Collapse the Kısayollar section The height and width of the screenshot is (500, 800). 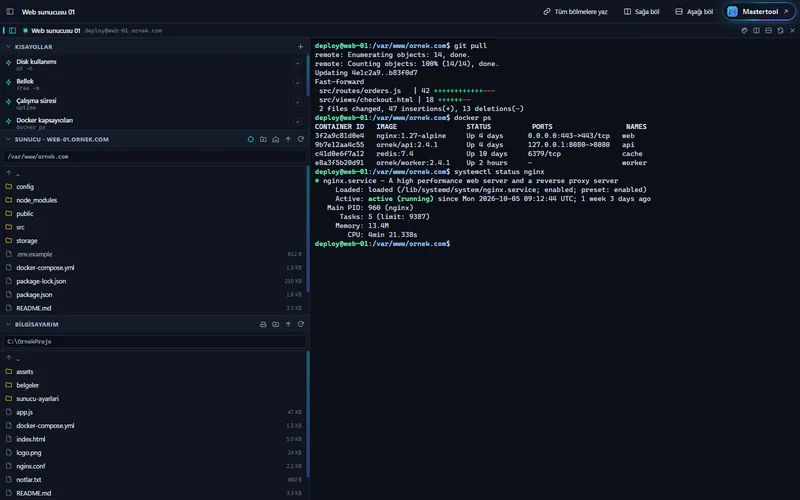pos(8,46)
